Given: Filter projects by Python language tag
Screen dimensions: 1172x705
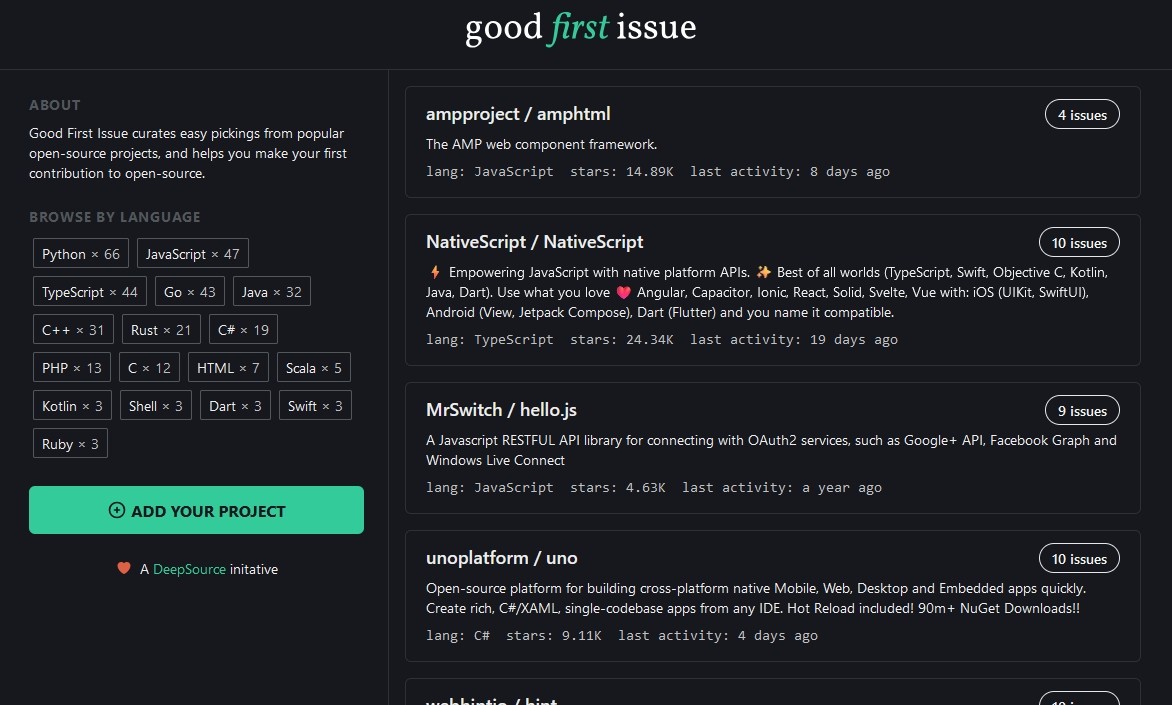Looking at the screenshot, I should tap(81, 253).
